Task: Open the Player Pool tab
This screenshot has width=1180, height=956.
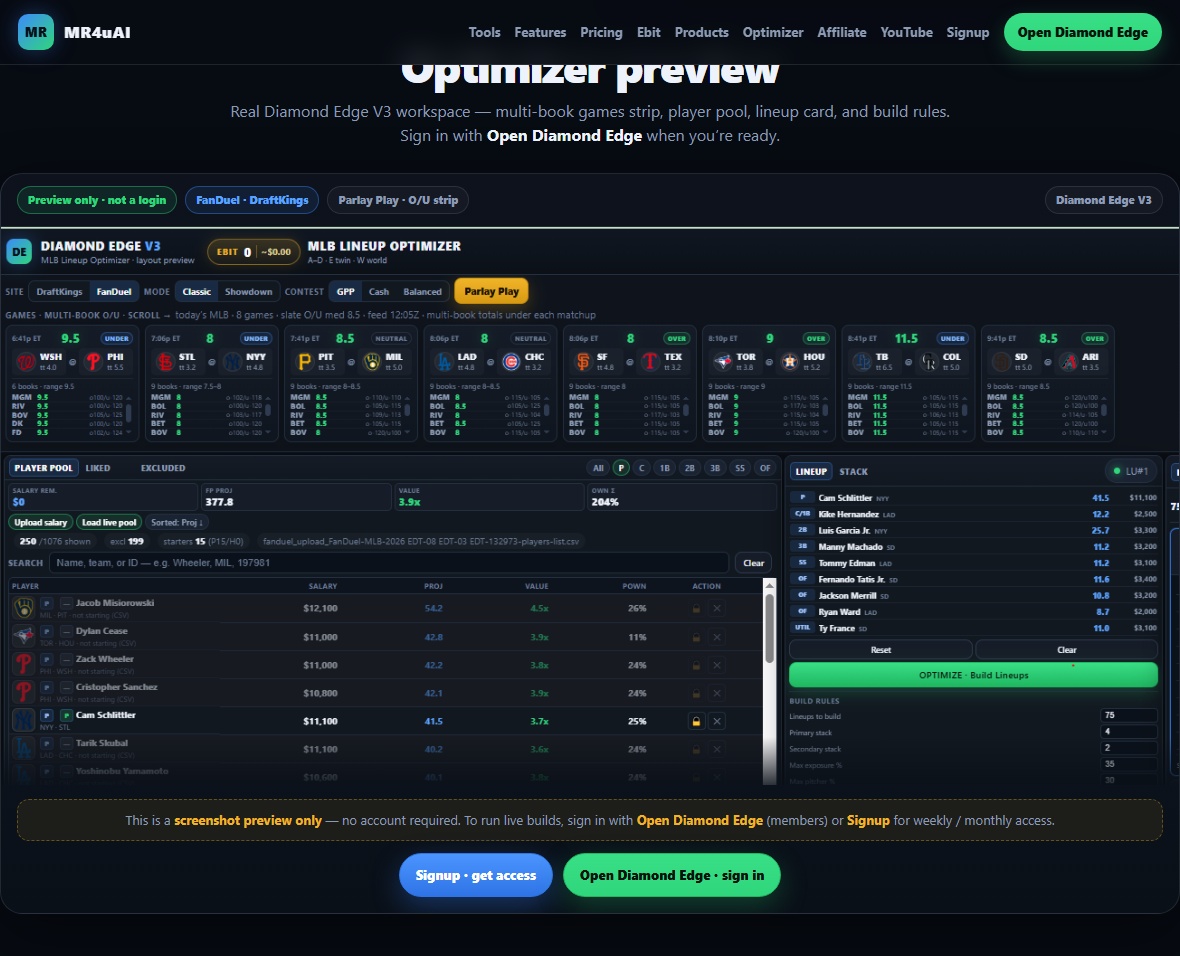Action: [x=44, y=468]
